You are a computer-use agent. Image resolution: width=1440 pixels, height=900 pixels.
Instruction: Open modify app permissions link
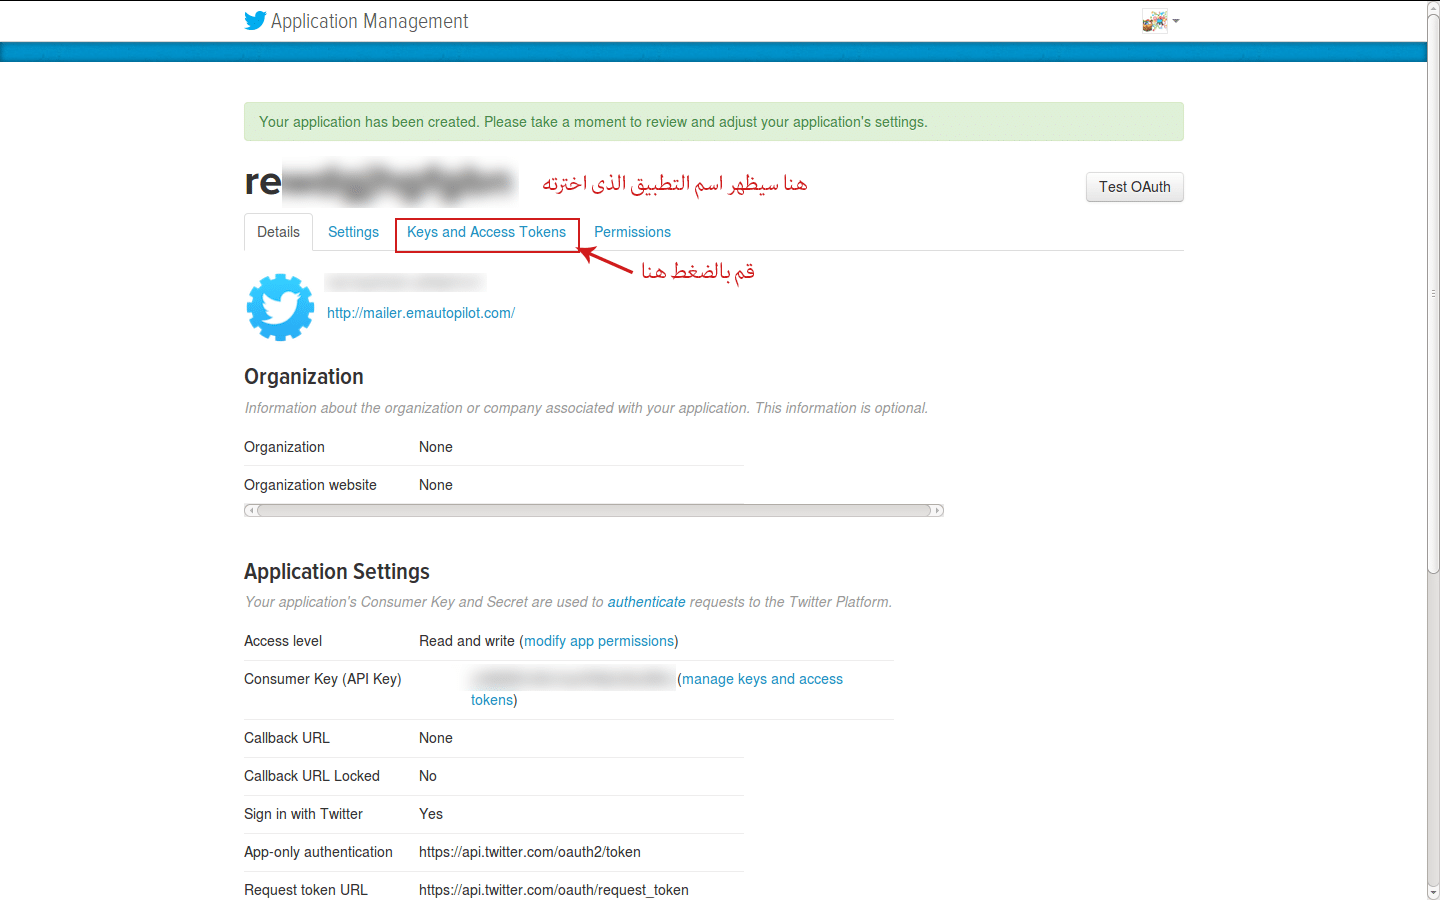click(599, 641)
